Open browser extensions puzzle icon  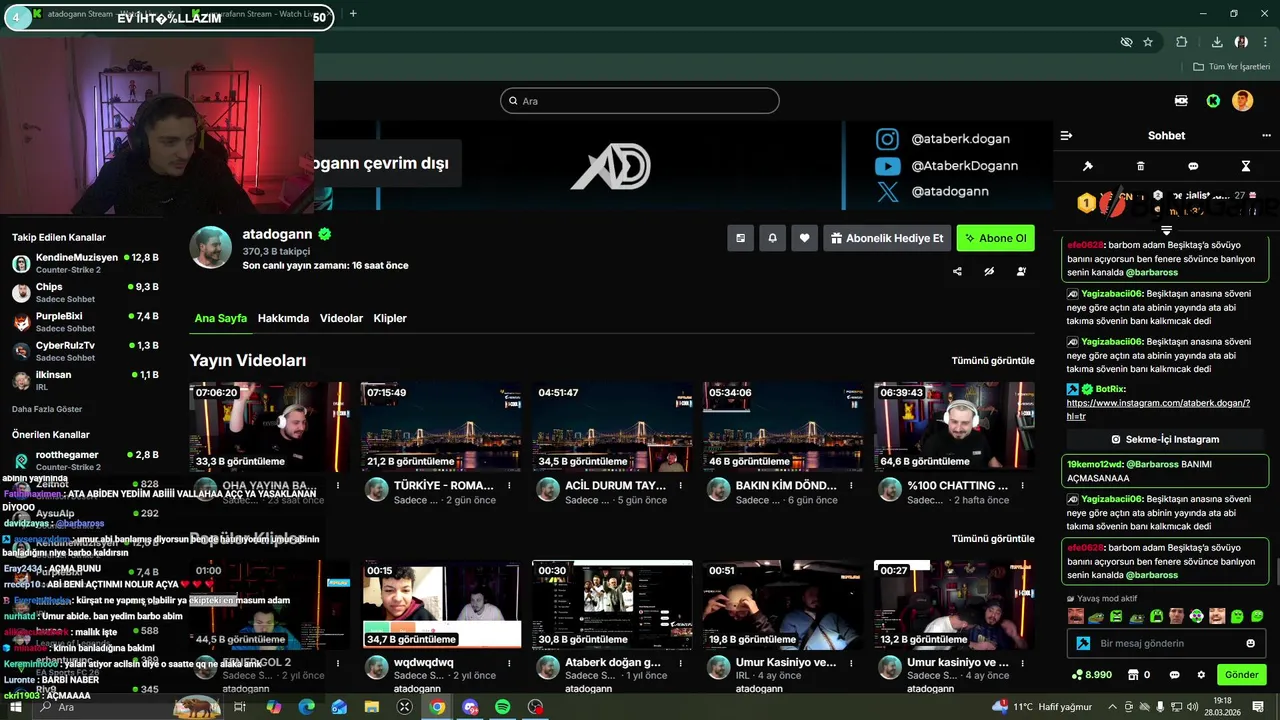[x=1182, y=42]
